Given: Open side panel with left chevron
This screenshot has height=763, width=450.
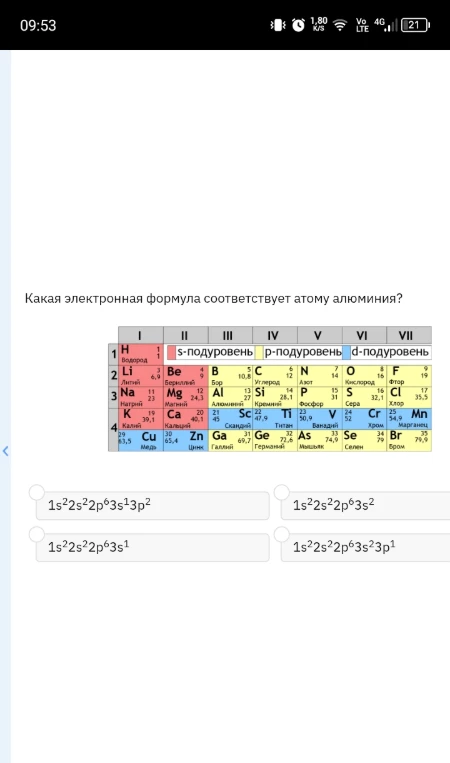Looking at the screenshot, I should [5, 451].
